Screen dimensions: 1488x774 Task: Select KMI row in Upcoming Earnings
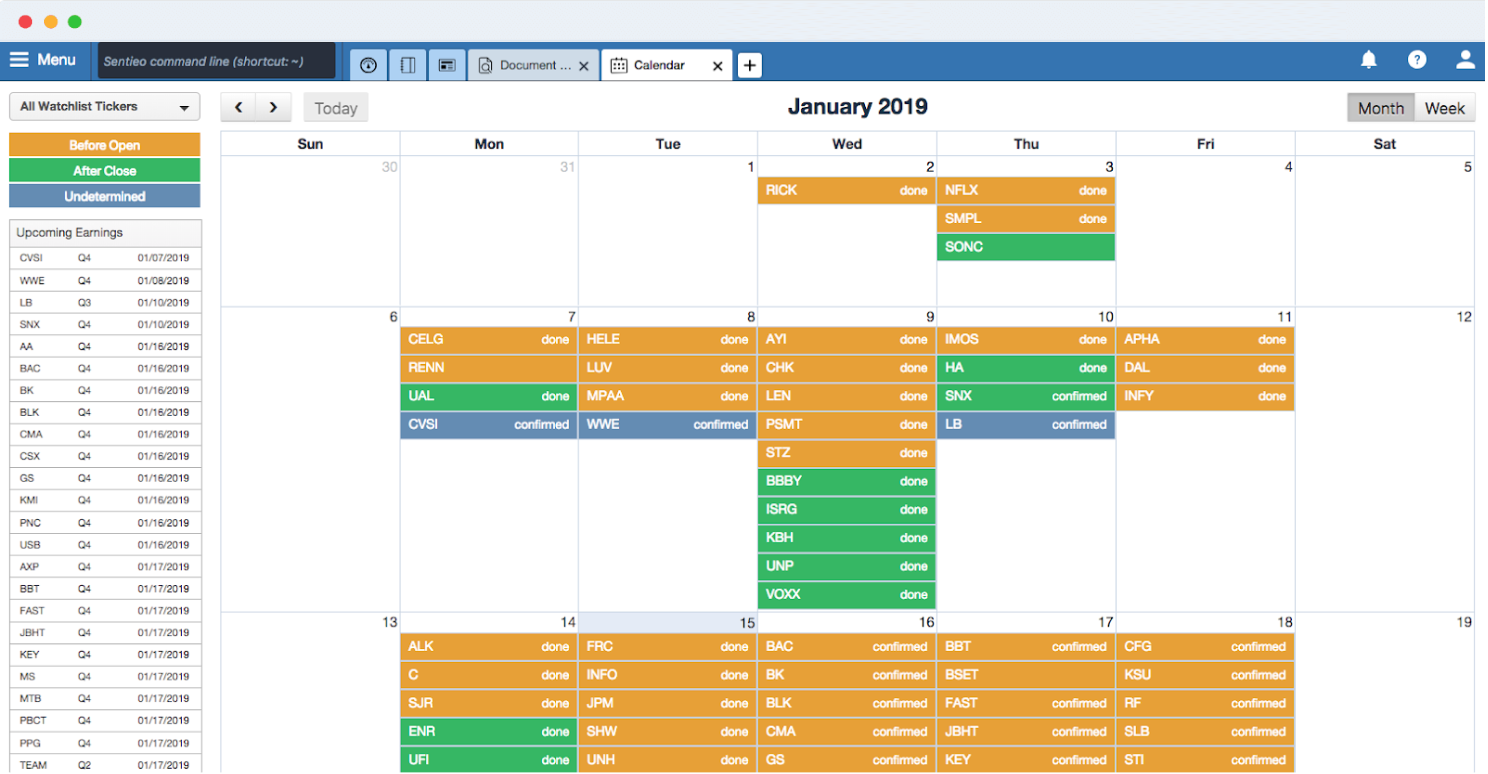(x=105, y=500)
